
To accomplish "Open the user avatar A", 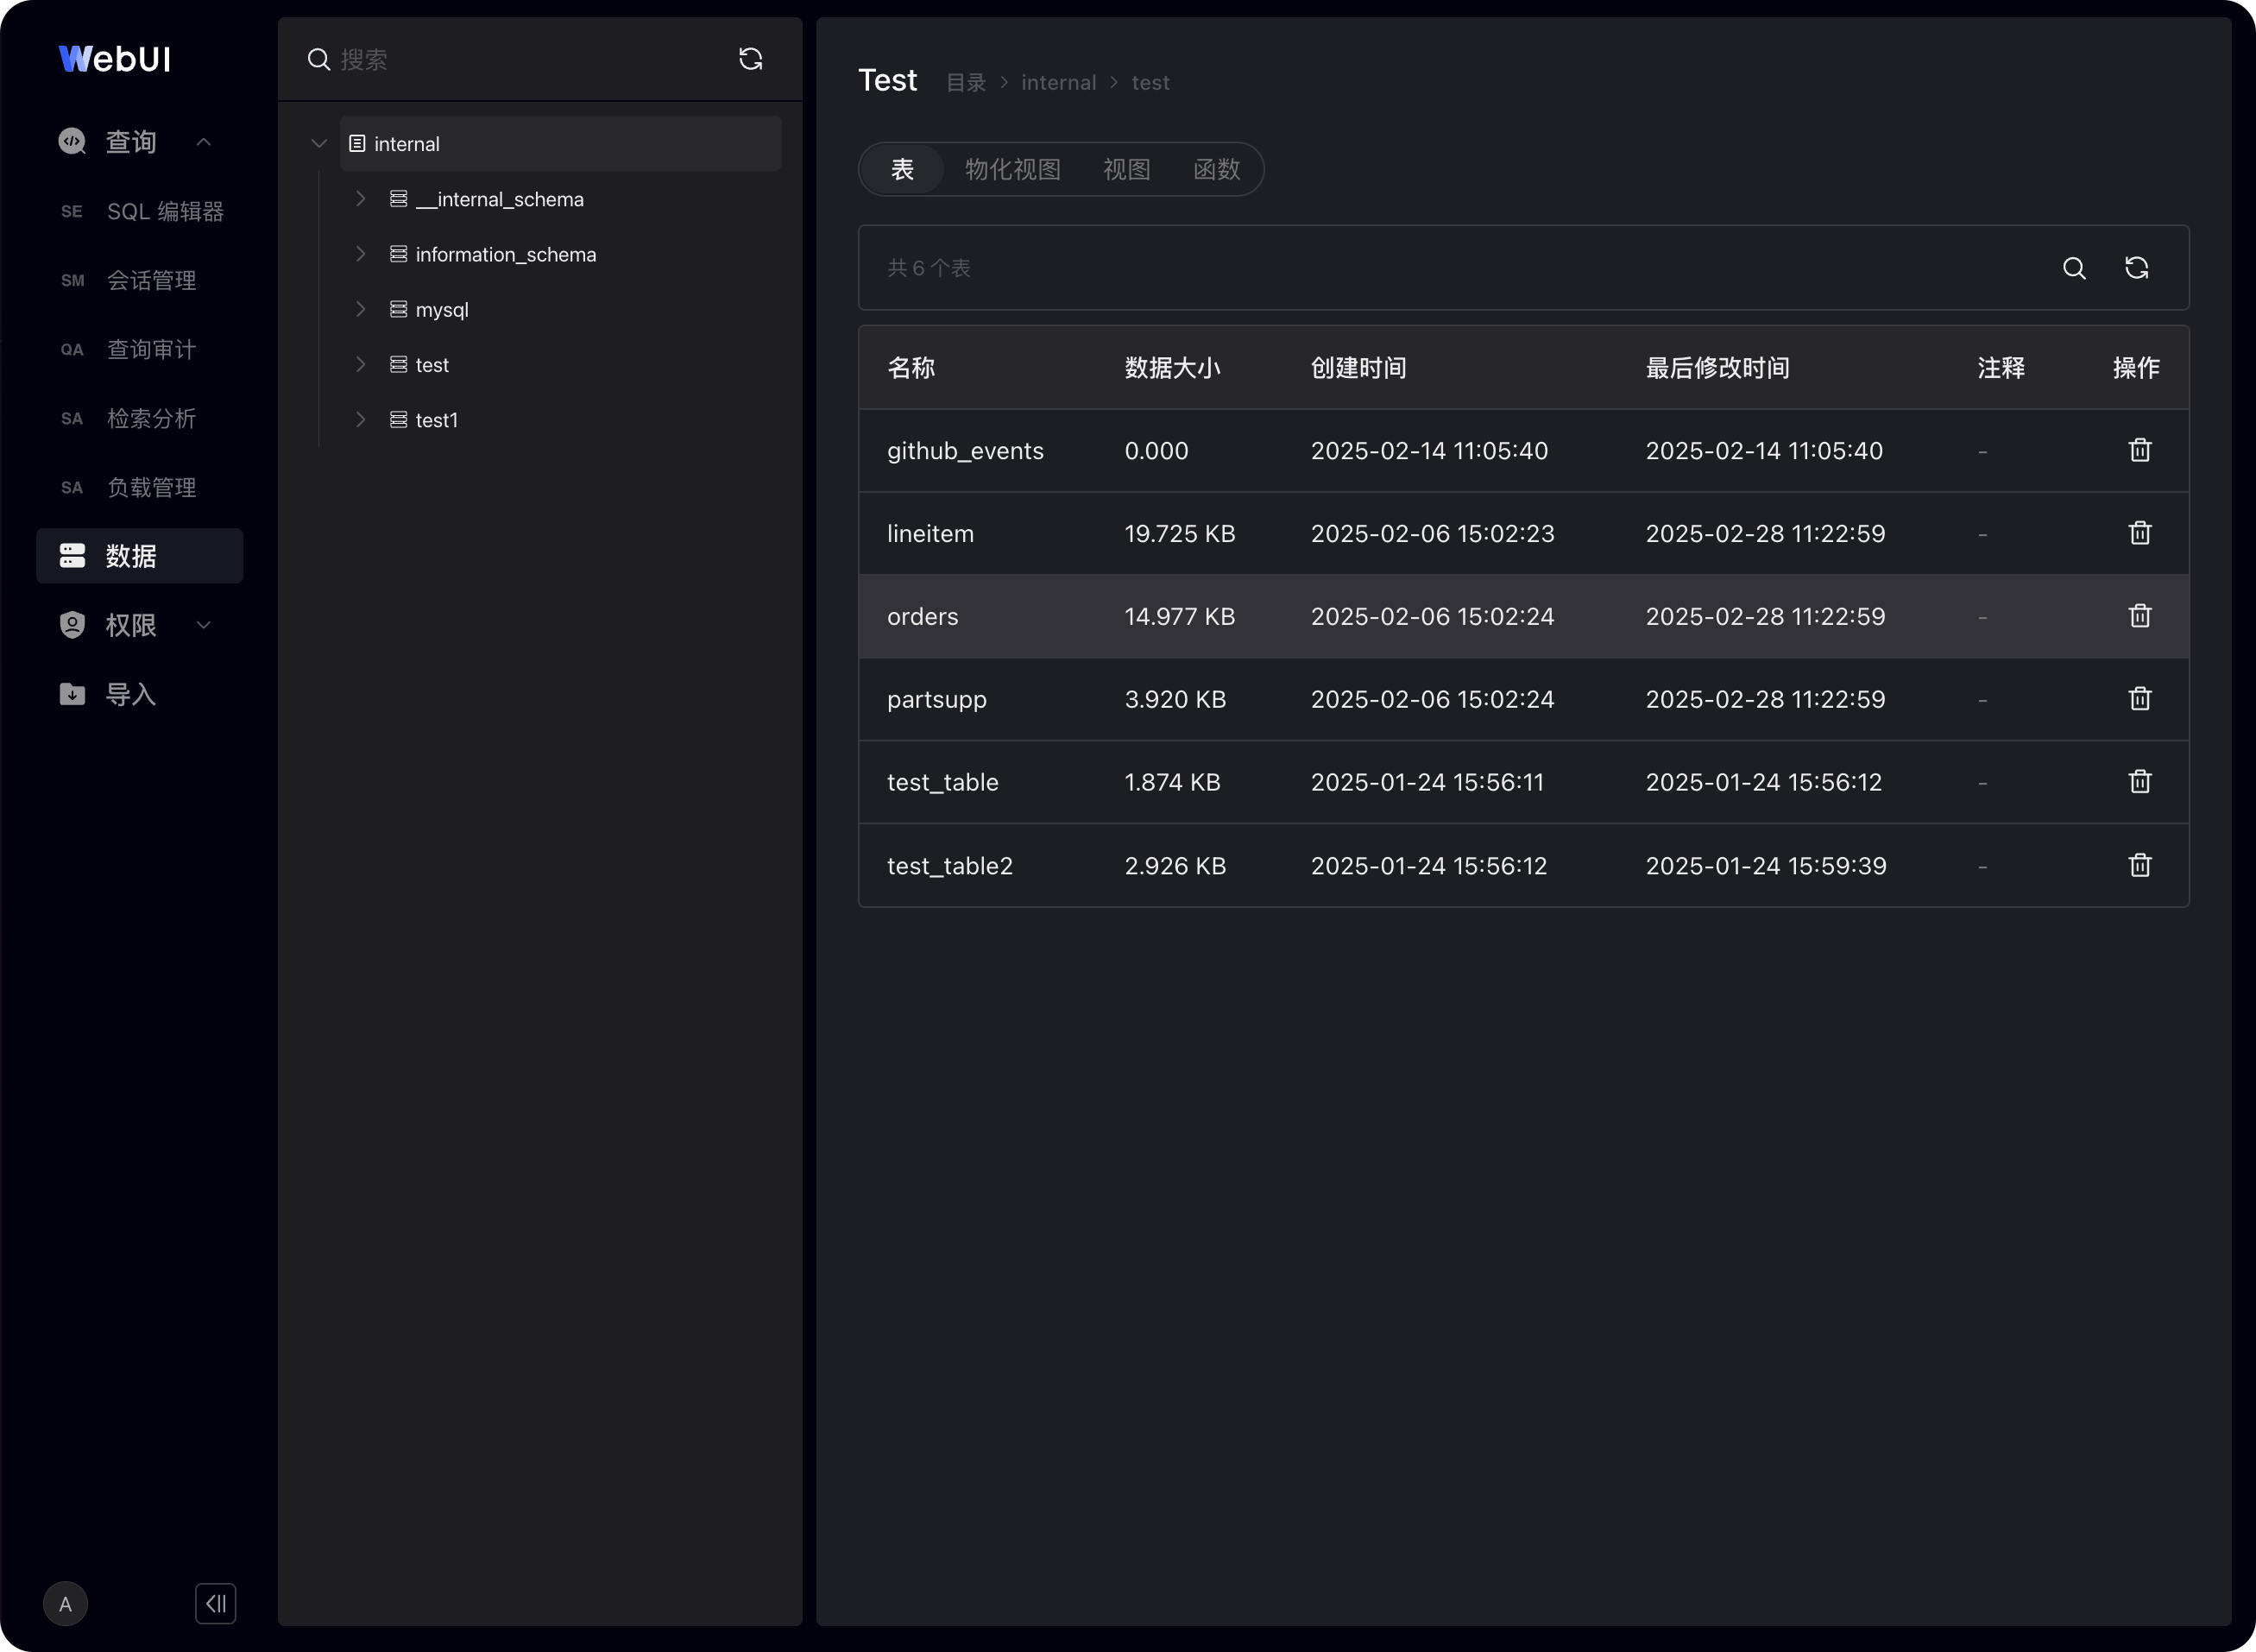I will point(65,1604).
